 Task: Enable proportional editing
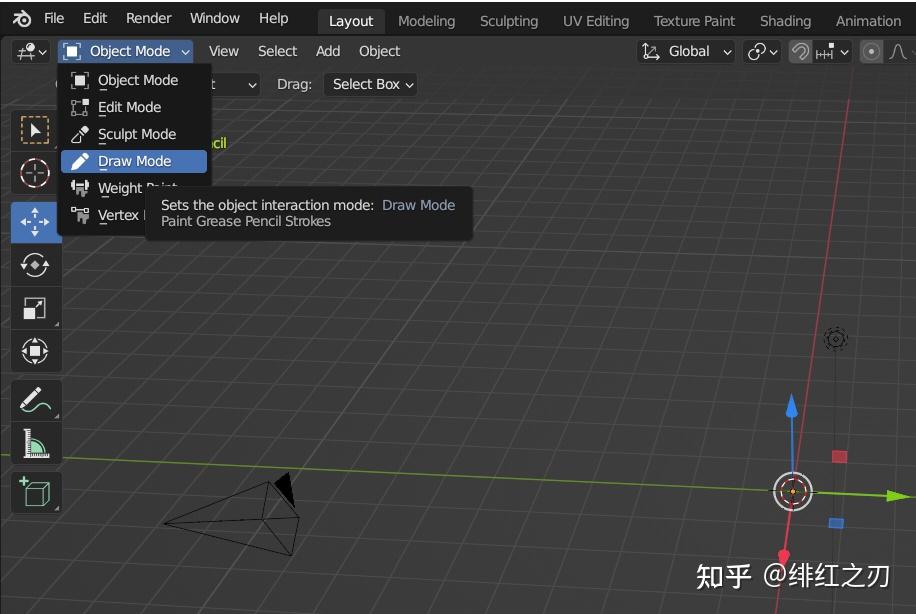coord(869,51)
